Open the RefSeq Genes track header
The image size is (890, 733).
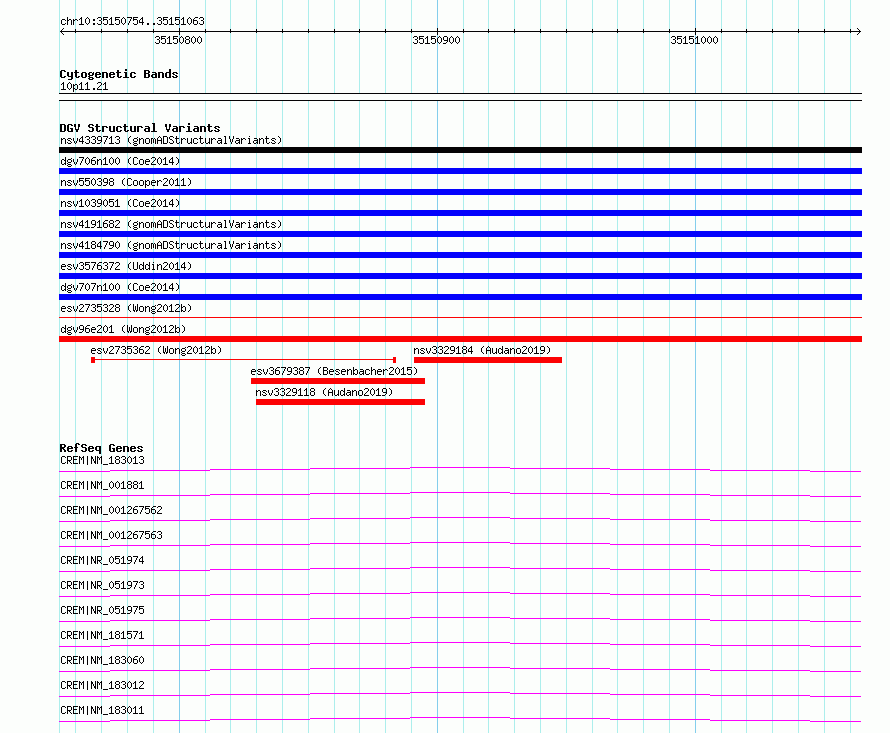[x=101, y=448]
